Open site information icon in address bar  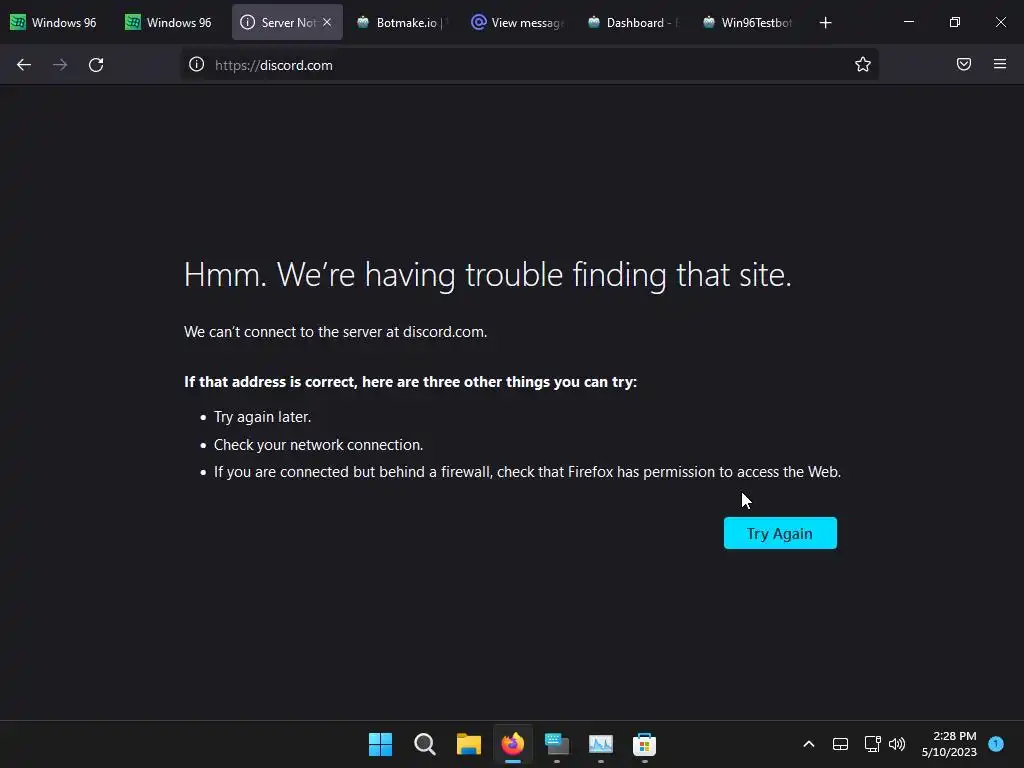(197, 65)
